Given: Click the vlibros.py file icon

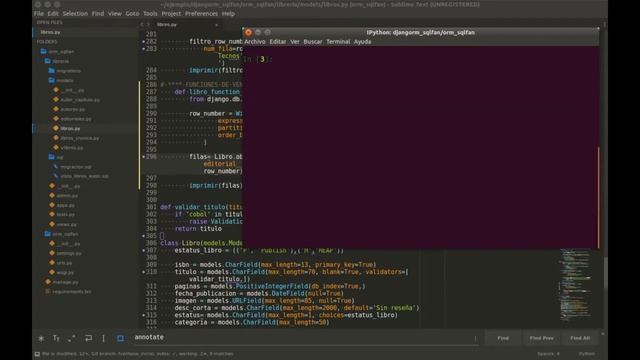Looking at the screenshot, I should 56,147.
